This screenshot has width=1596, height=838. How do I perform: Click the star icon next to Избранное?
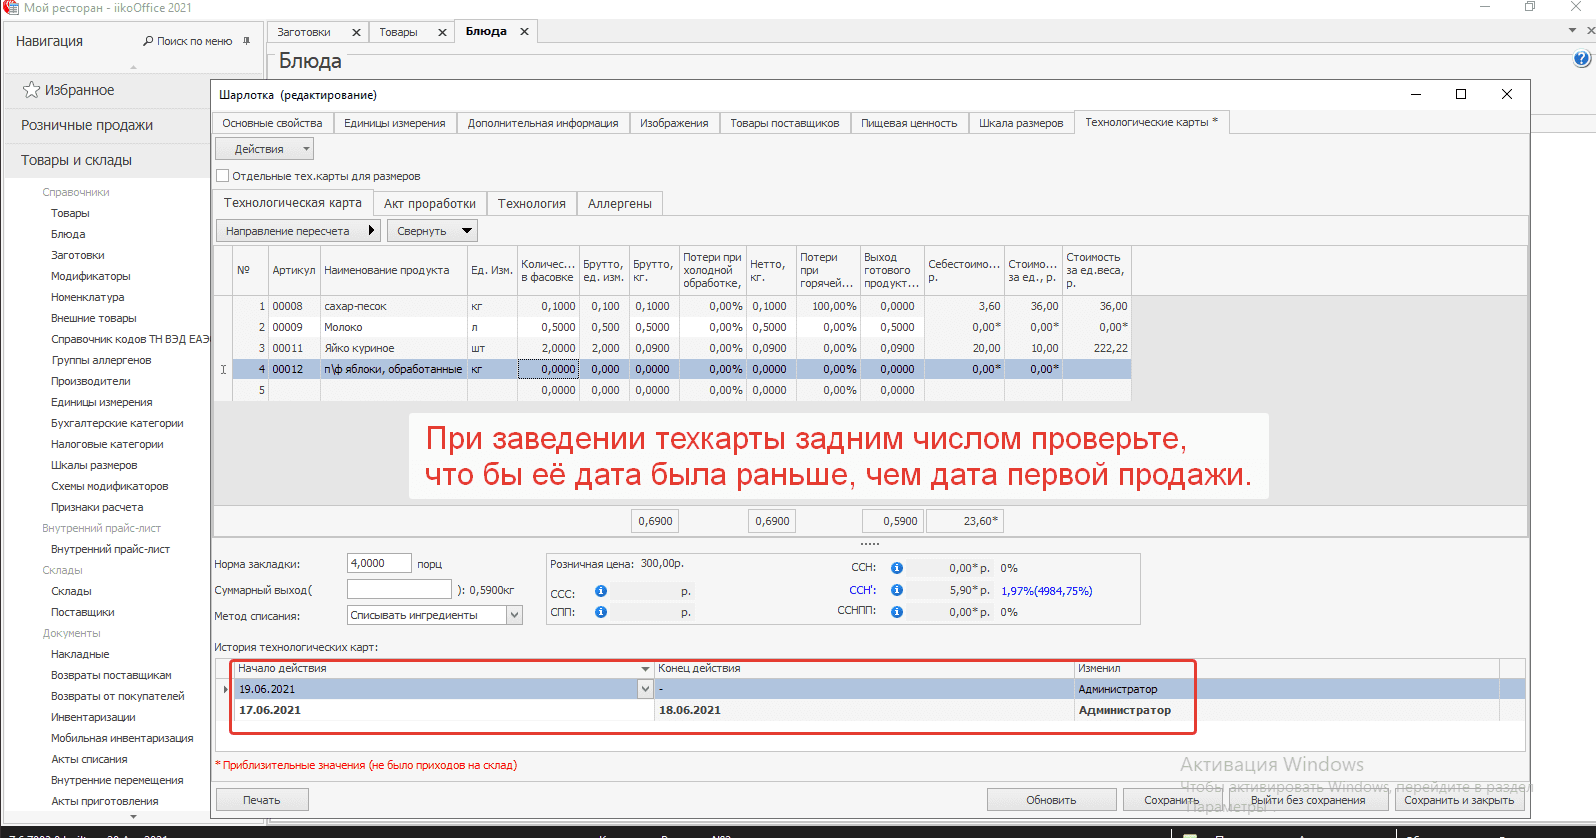(x=32, y=90)
